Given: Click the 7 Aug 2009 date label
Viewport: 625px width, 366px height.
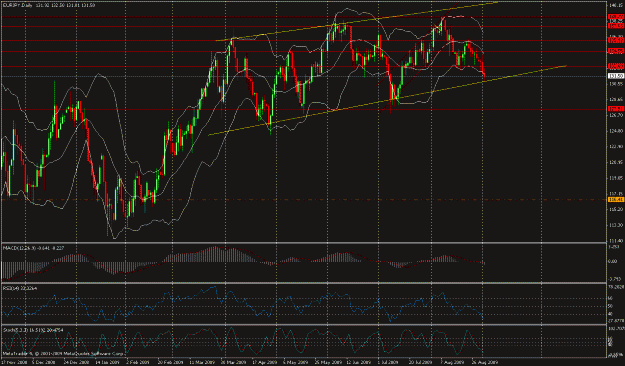Looking at the screenshot, I should [452, 362].
